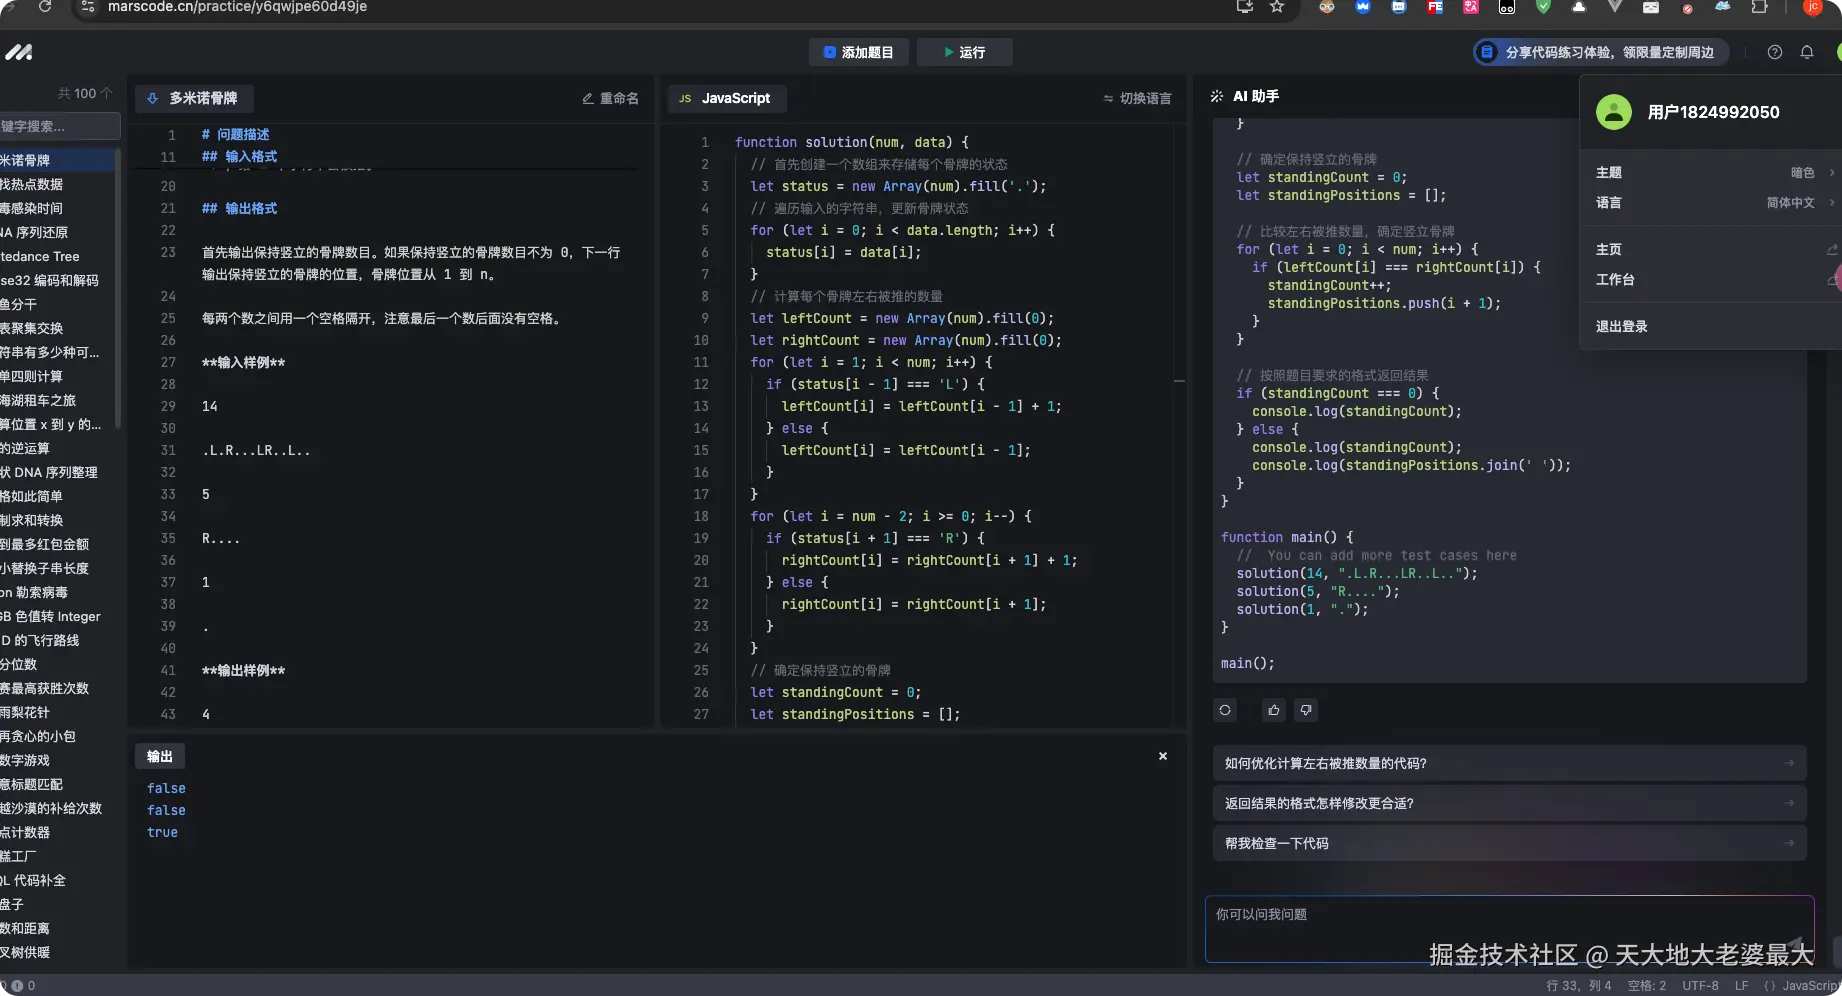
Task: Click the 添加题目 button
Action: (858, 52)
